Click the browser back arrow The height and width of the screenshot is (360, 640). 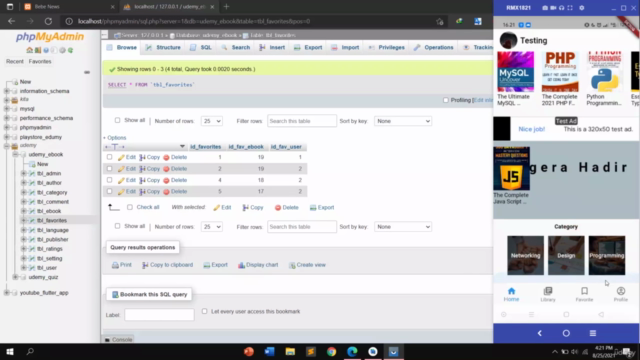point(11,21)
